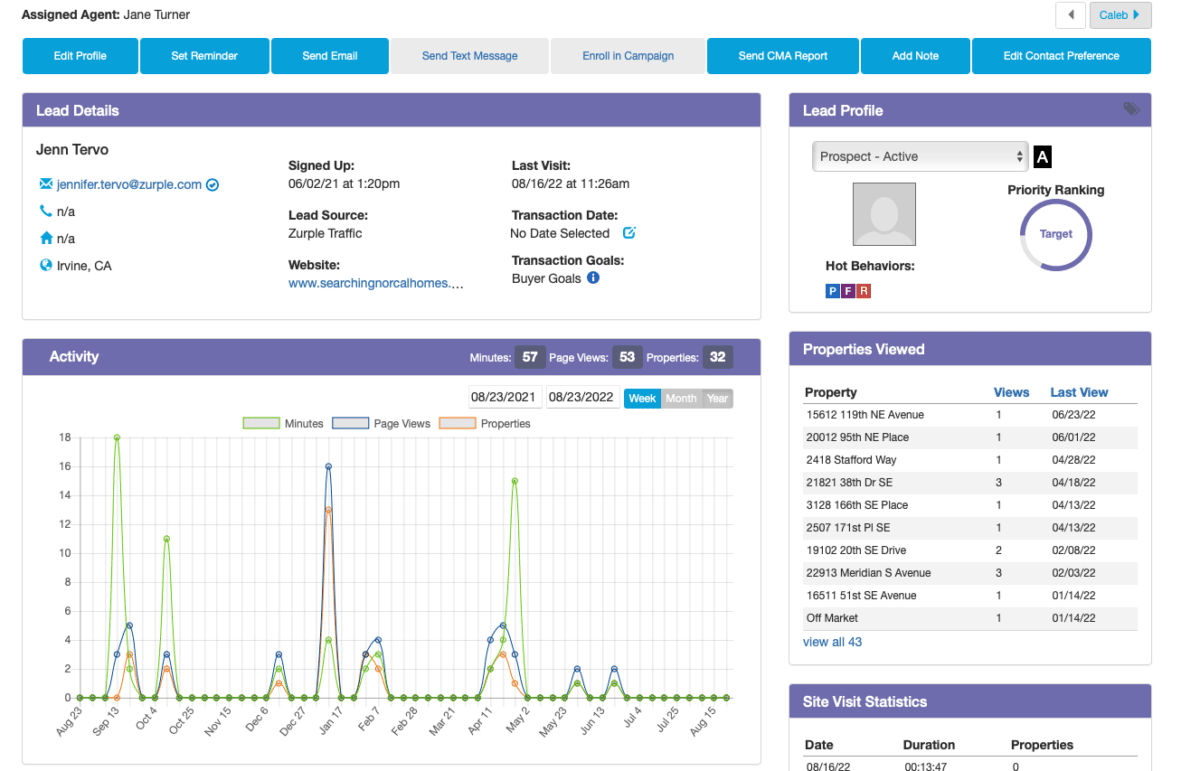Click the home address icon

tap(46, 238)
